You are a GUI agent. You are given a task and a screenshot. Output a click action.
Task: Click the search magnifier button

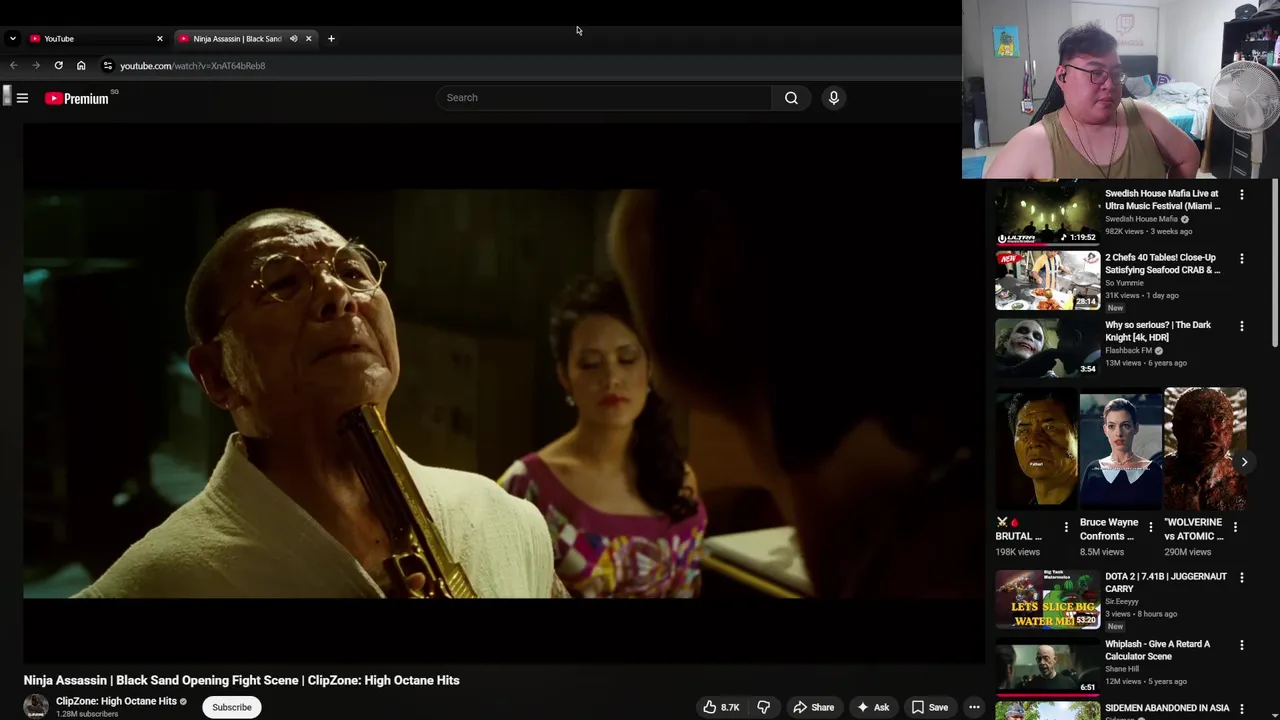(x=791, y=98)
